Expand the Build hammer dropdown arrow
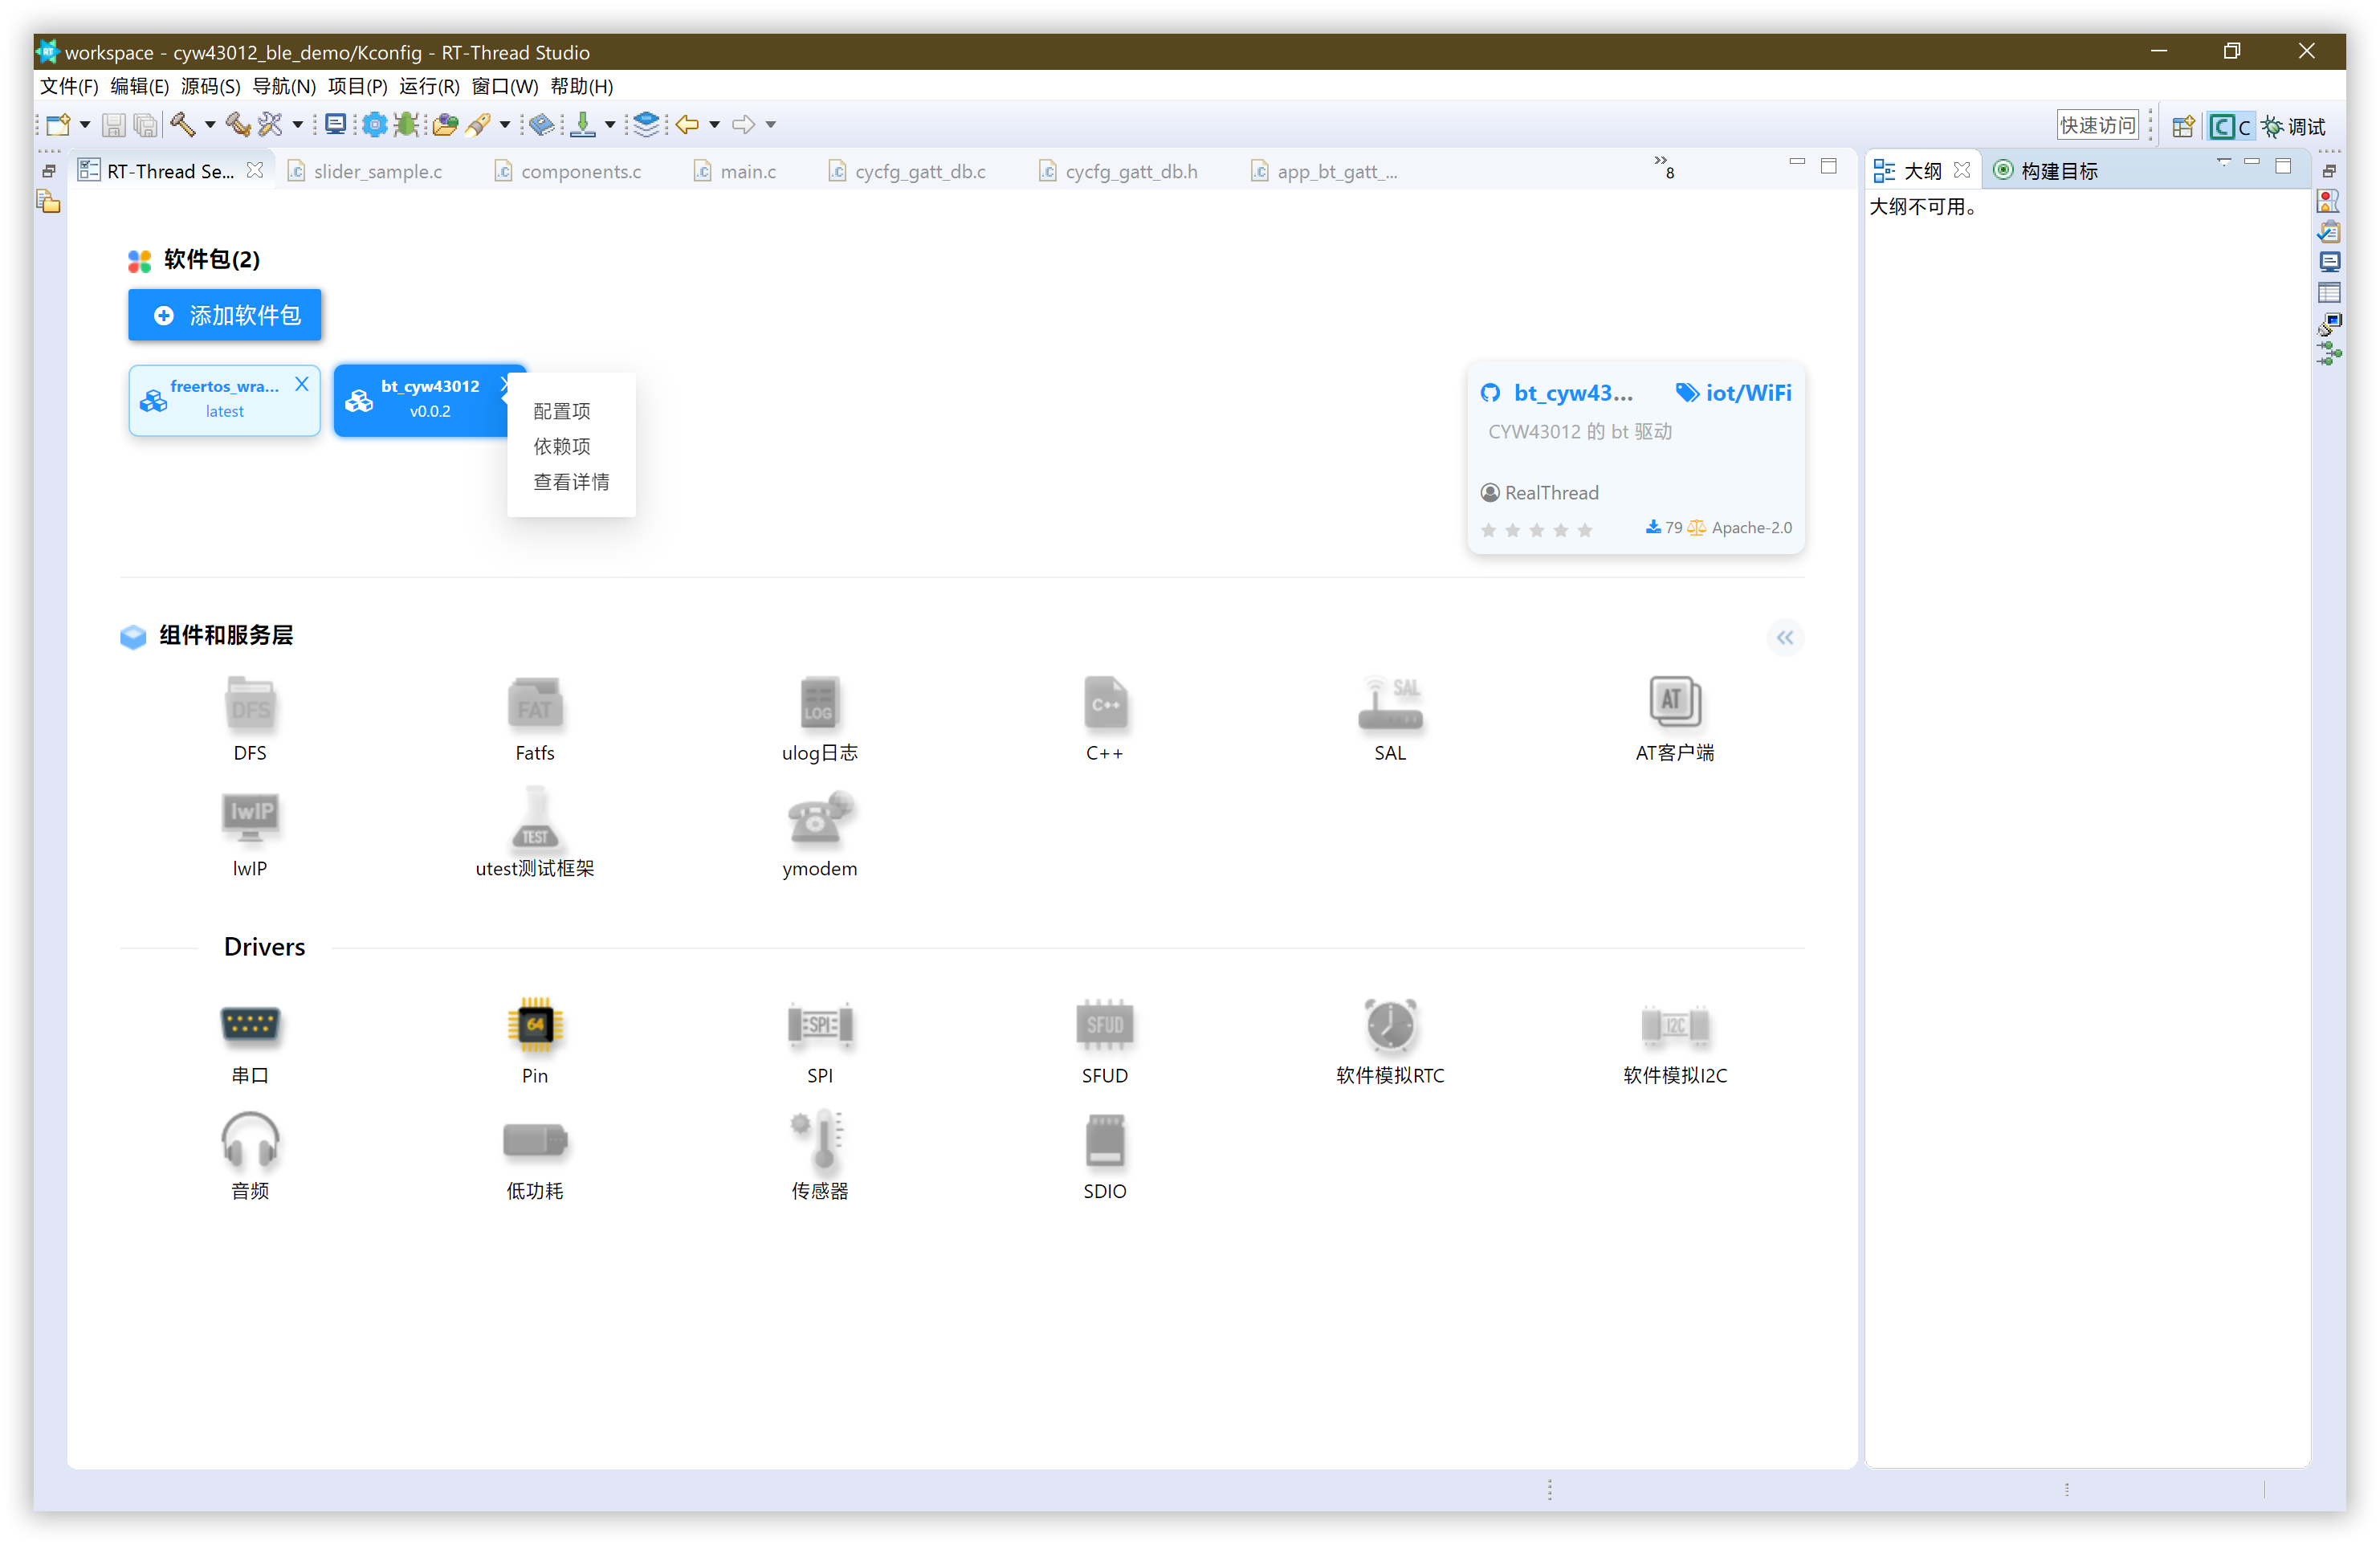The width and height of the screenshot is (2380, 1545). [210, 125]
